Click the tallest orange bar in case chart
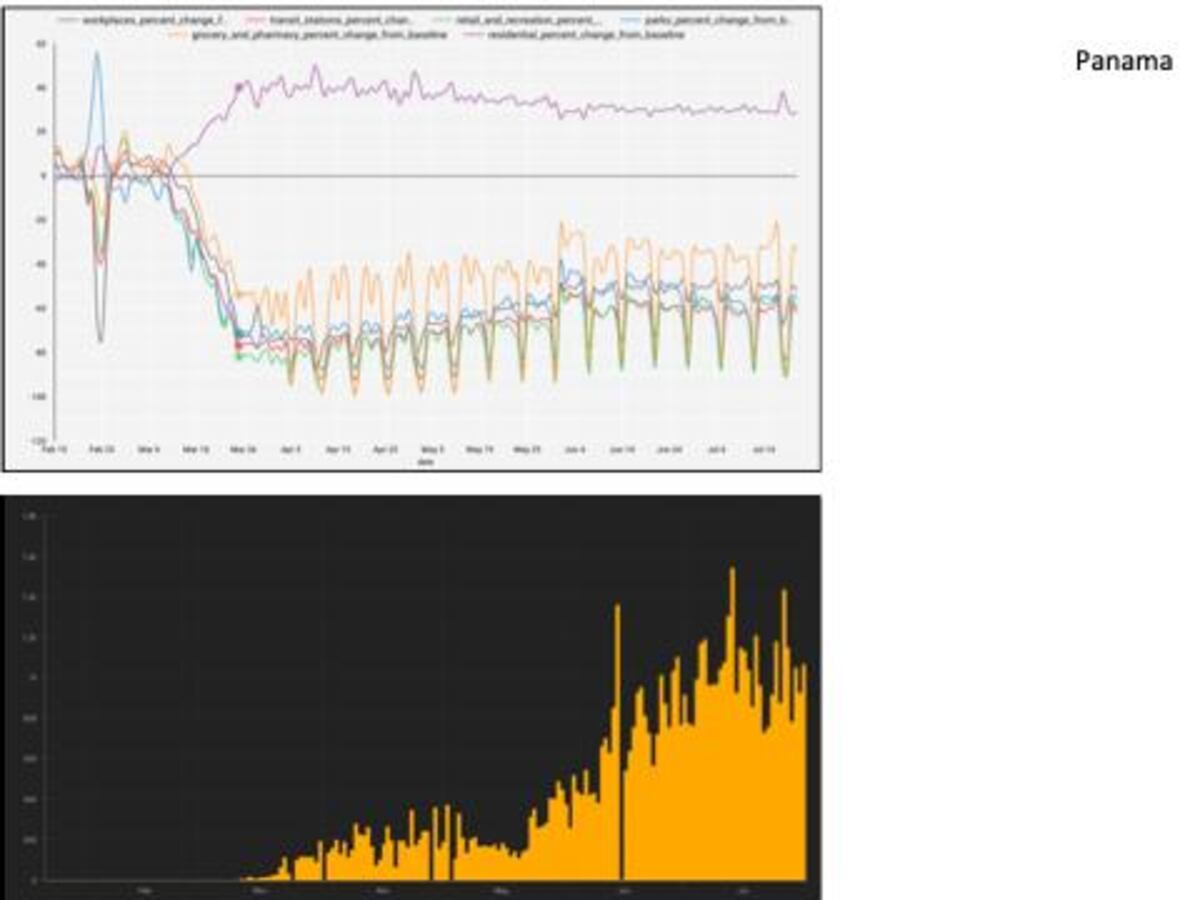The height and width of the screenshot is (900, 1200). [x=732, y=572]
